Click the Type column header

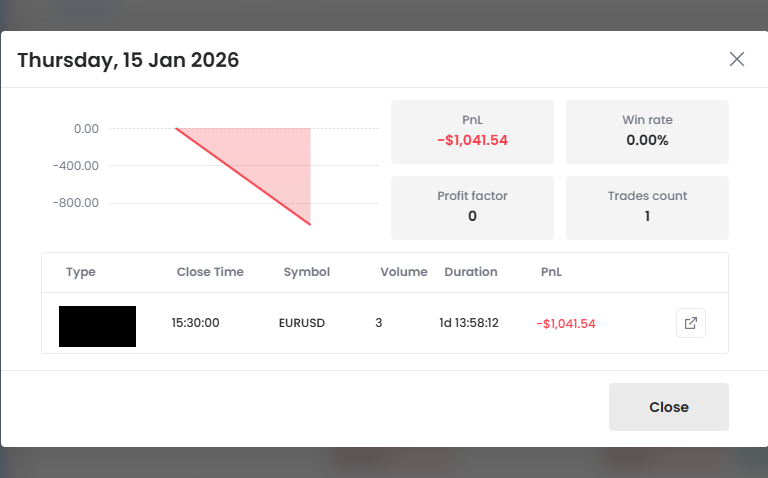point(81,272)
